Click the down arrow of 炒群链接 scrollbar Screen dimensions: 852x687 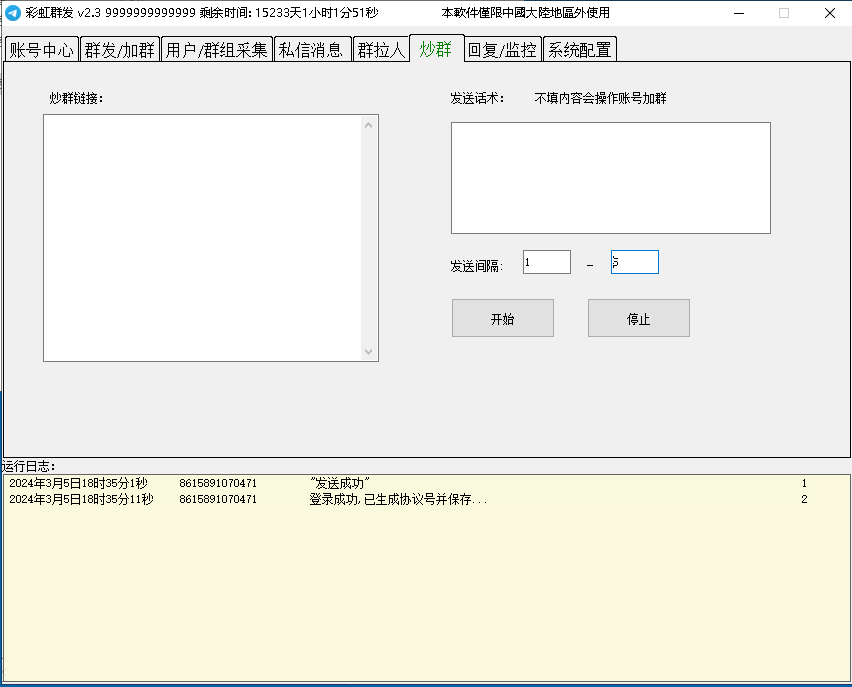368,351
